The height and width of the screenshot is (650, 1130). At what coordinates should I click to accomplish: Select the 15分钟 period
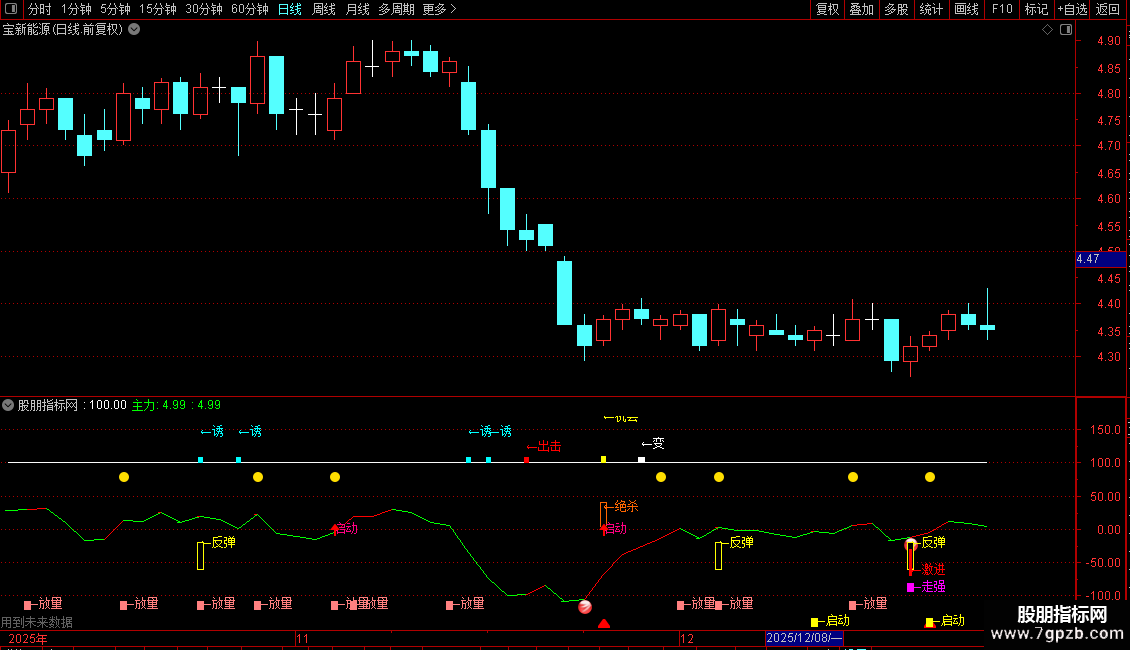click(x=158, y=9)
